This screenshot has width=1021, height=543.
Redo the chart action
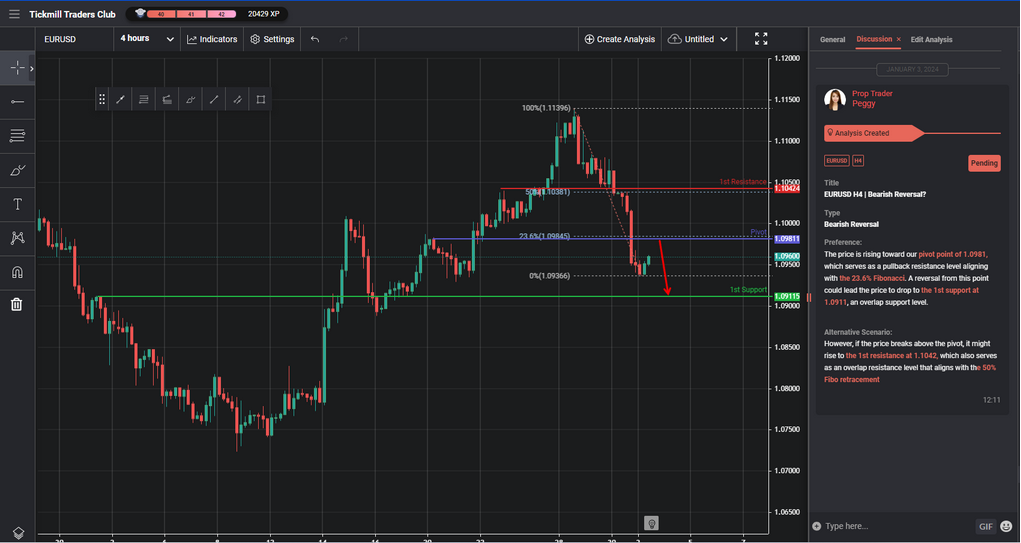coord(344,39)
